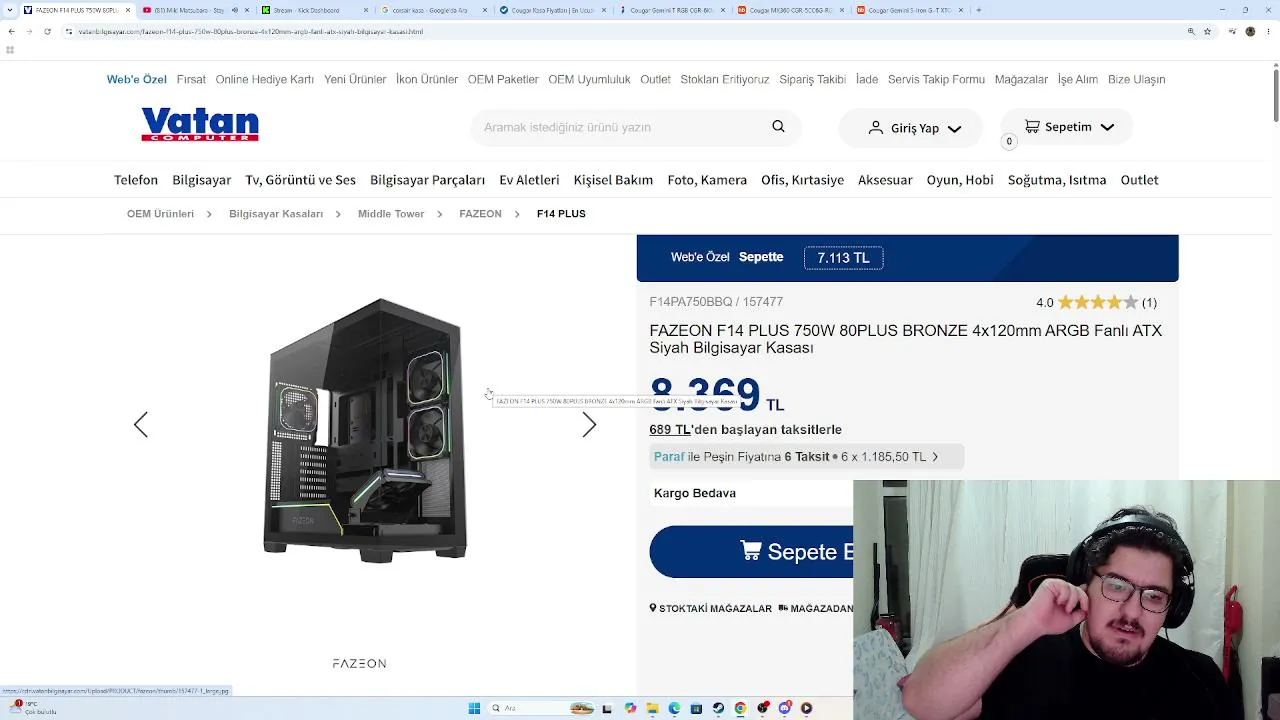Click the shopping cart icon beside Sepetim

tap(1032, 127)
